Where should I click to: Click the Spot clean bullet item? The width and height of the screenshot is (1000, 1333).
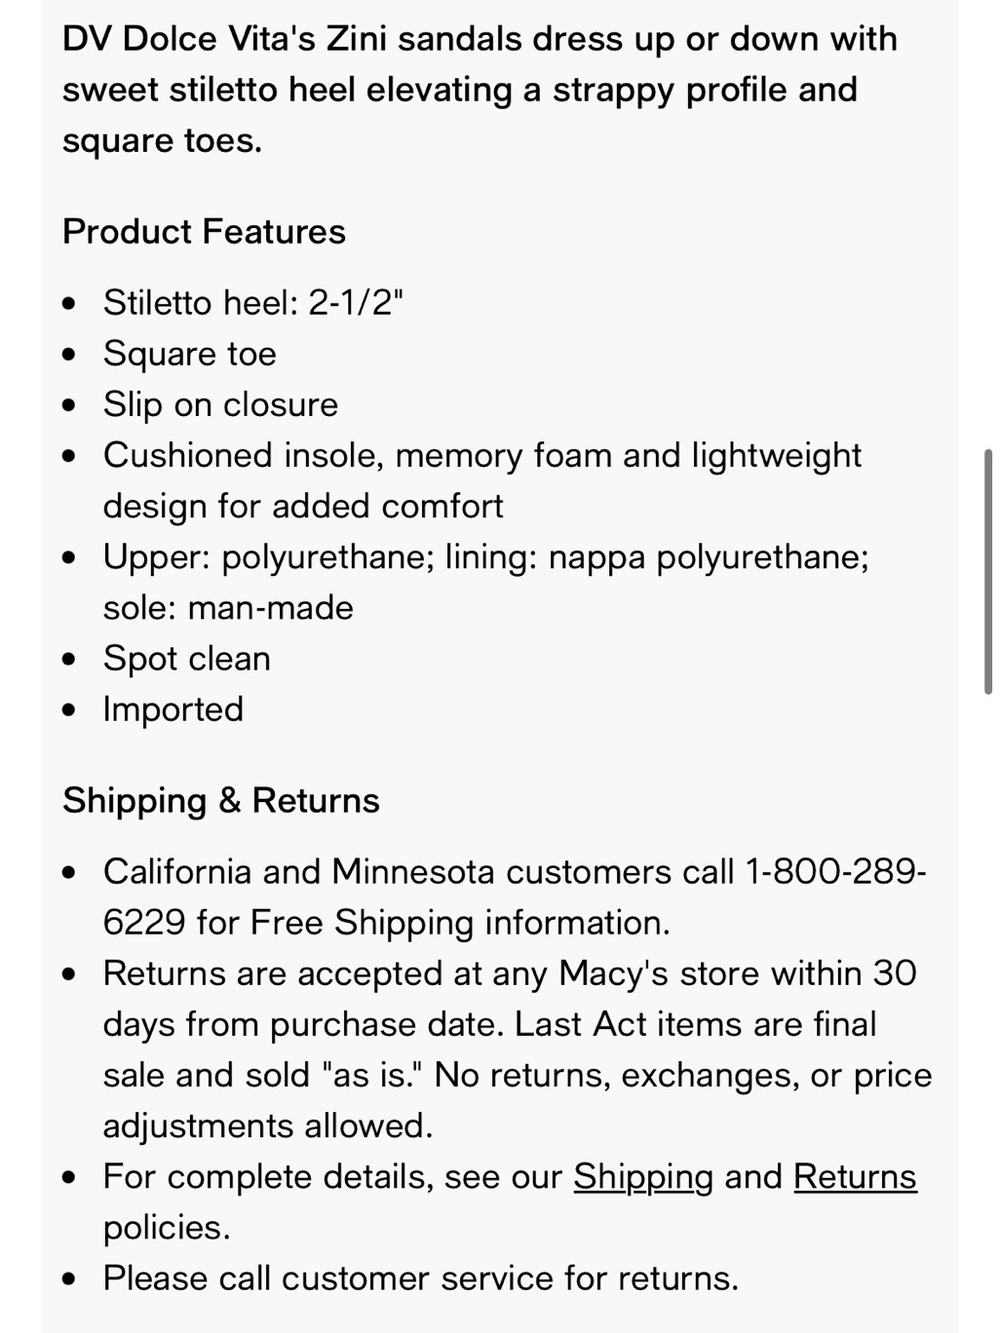187,659
